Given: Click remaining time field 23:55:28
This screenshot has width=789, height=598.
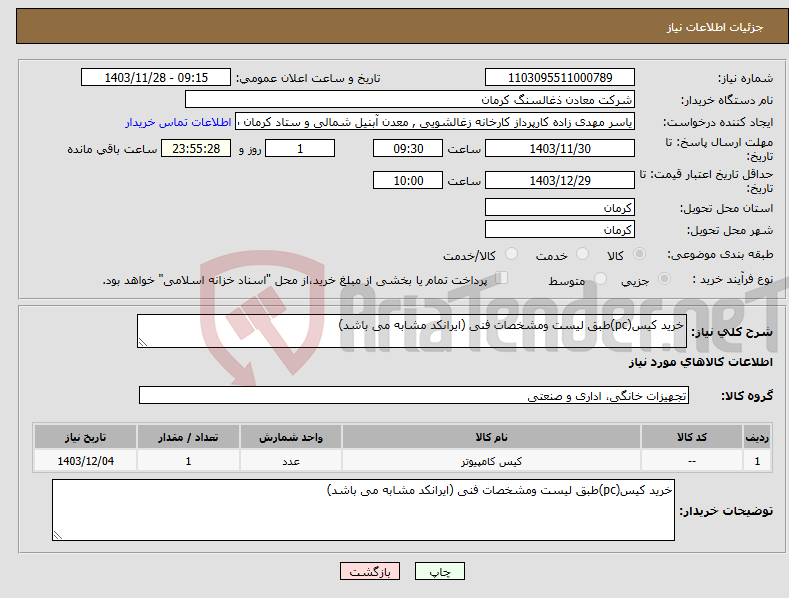Looking at the screenshot, I should coord(196,148).
